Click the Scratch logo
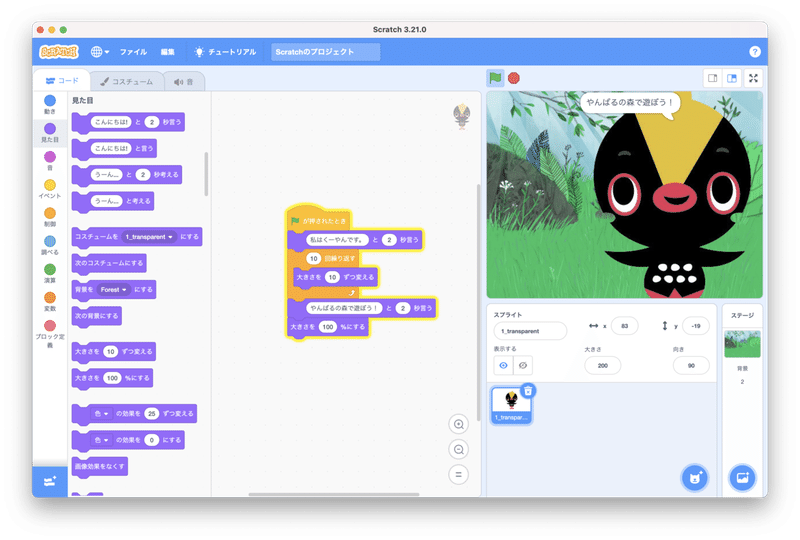Viewport: 800px width, 540px height. [x=59, y=52]
